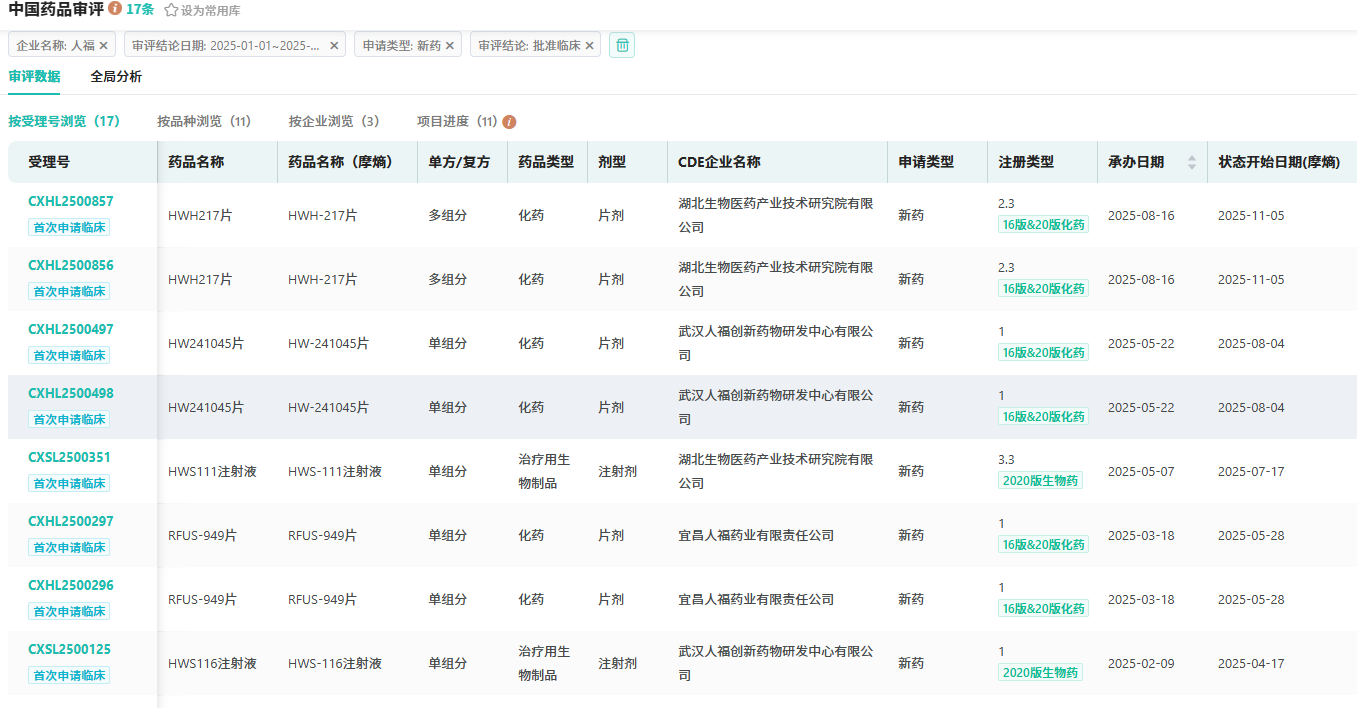Open 按企业浏览 (3) view
Viewport: 1357px width, 708px height.
[x=334, y=121]
